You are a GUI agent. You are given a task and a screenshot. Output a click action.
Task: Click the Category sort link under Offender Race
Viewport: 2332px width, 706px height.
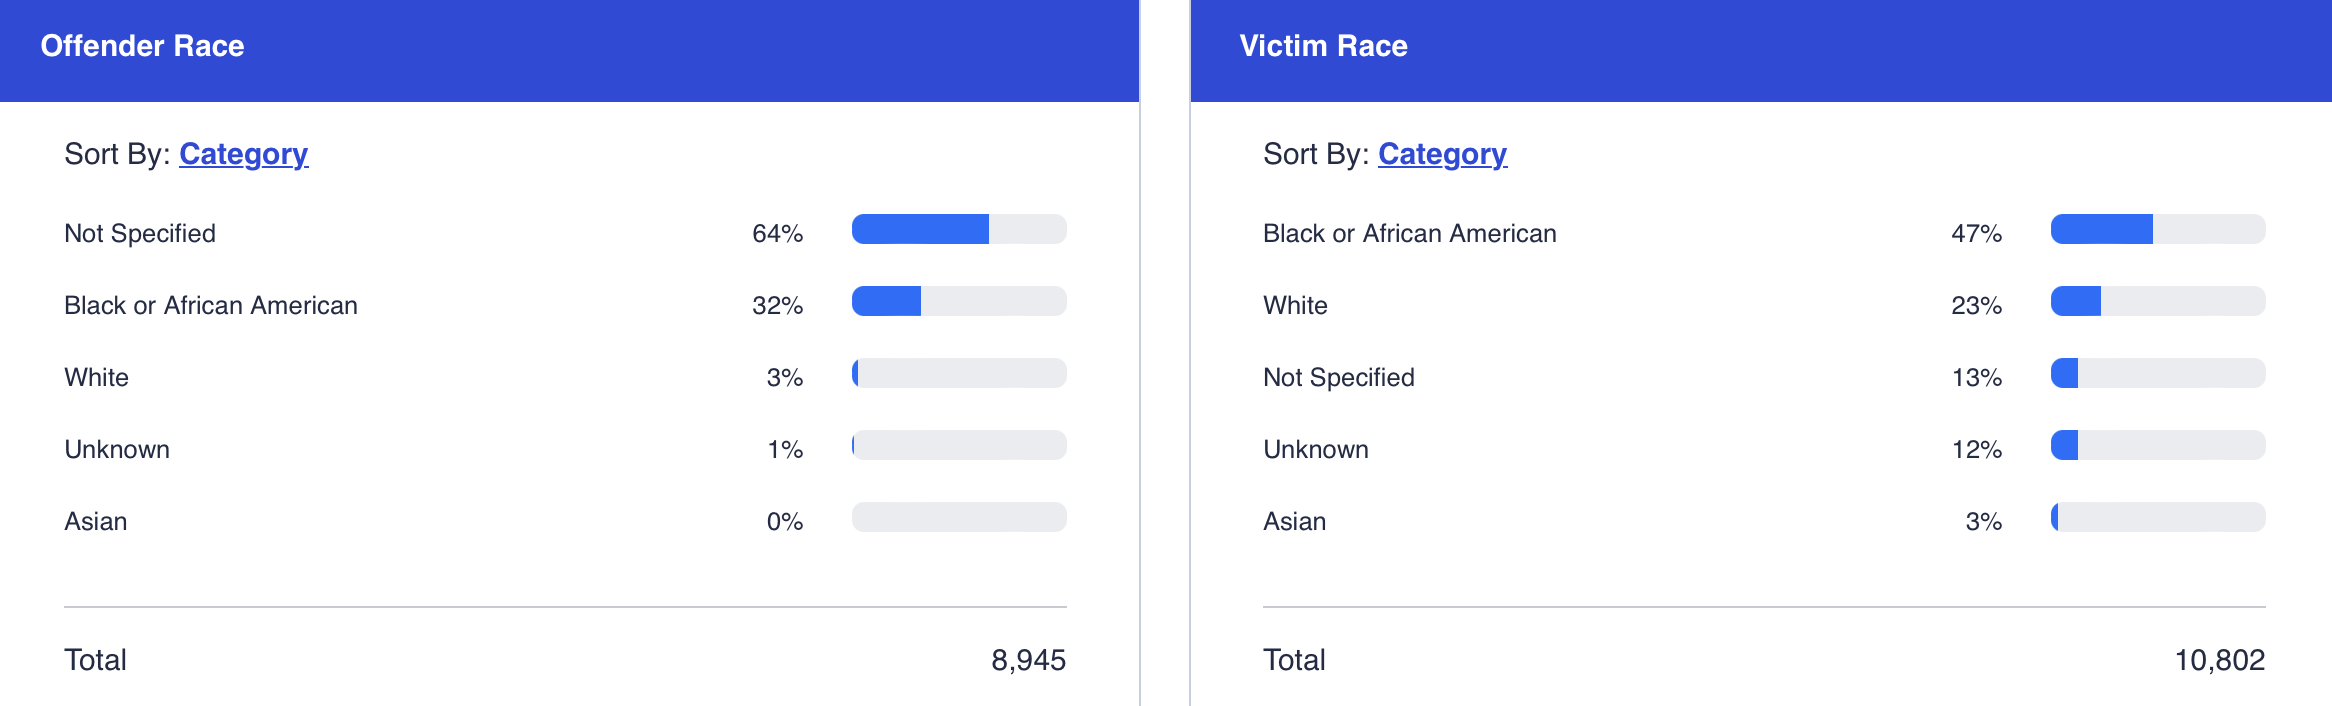[x=243, y=154]
